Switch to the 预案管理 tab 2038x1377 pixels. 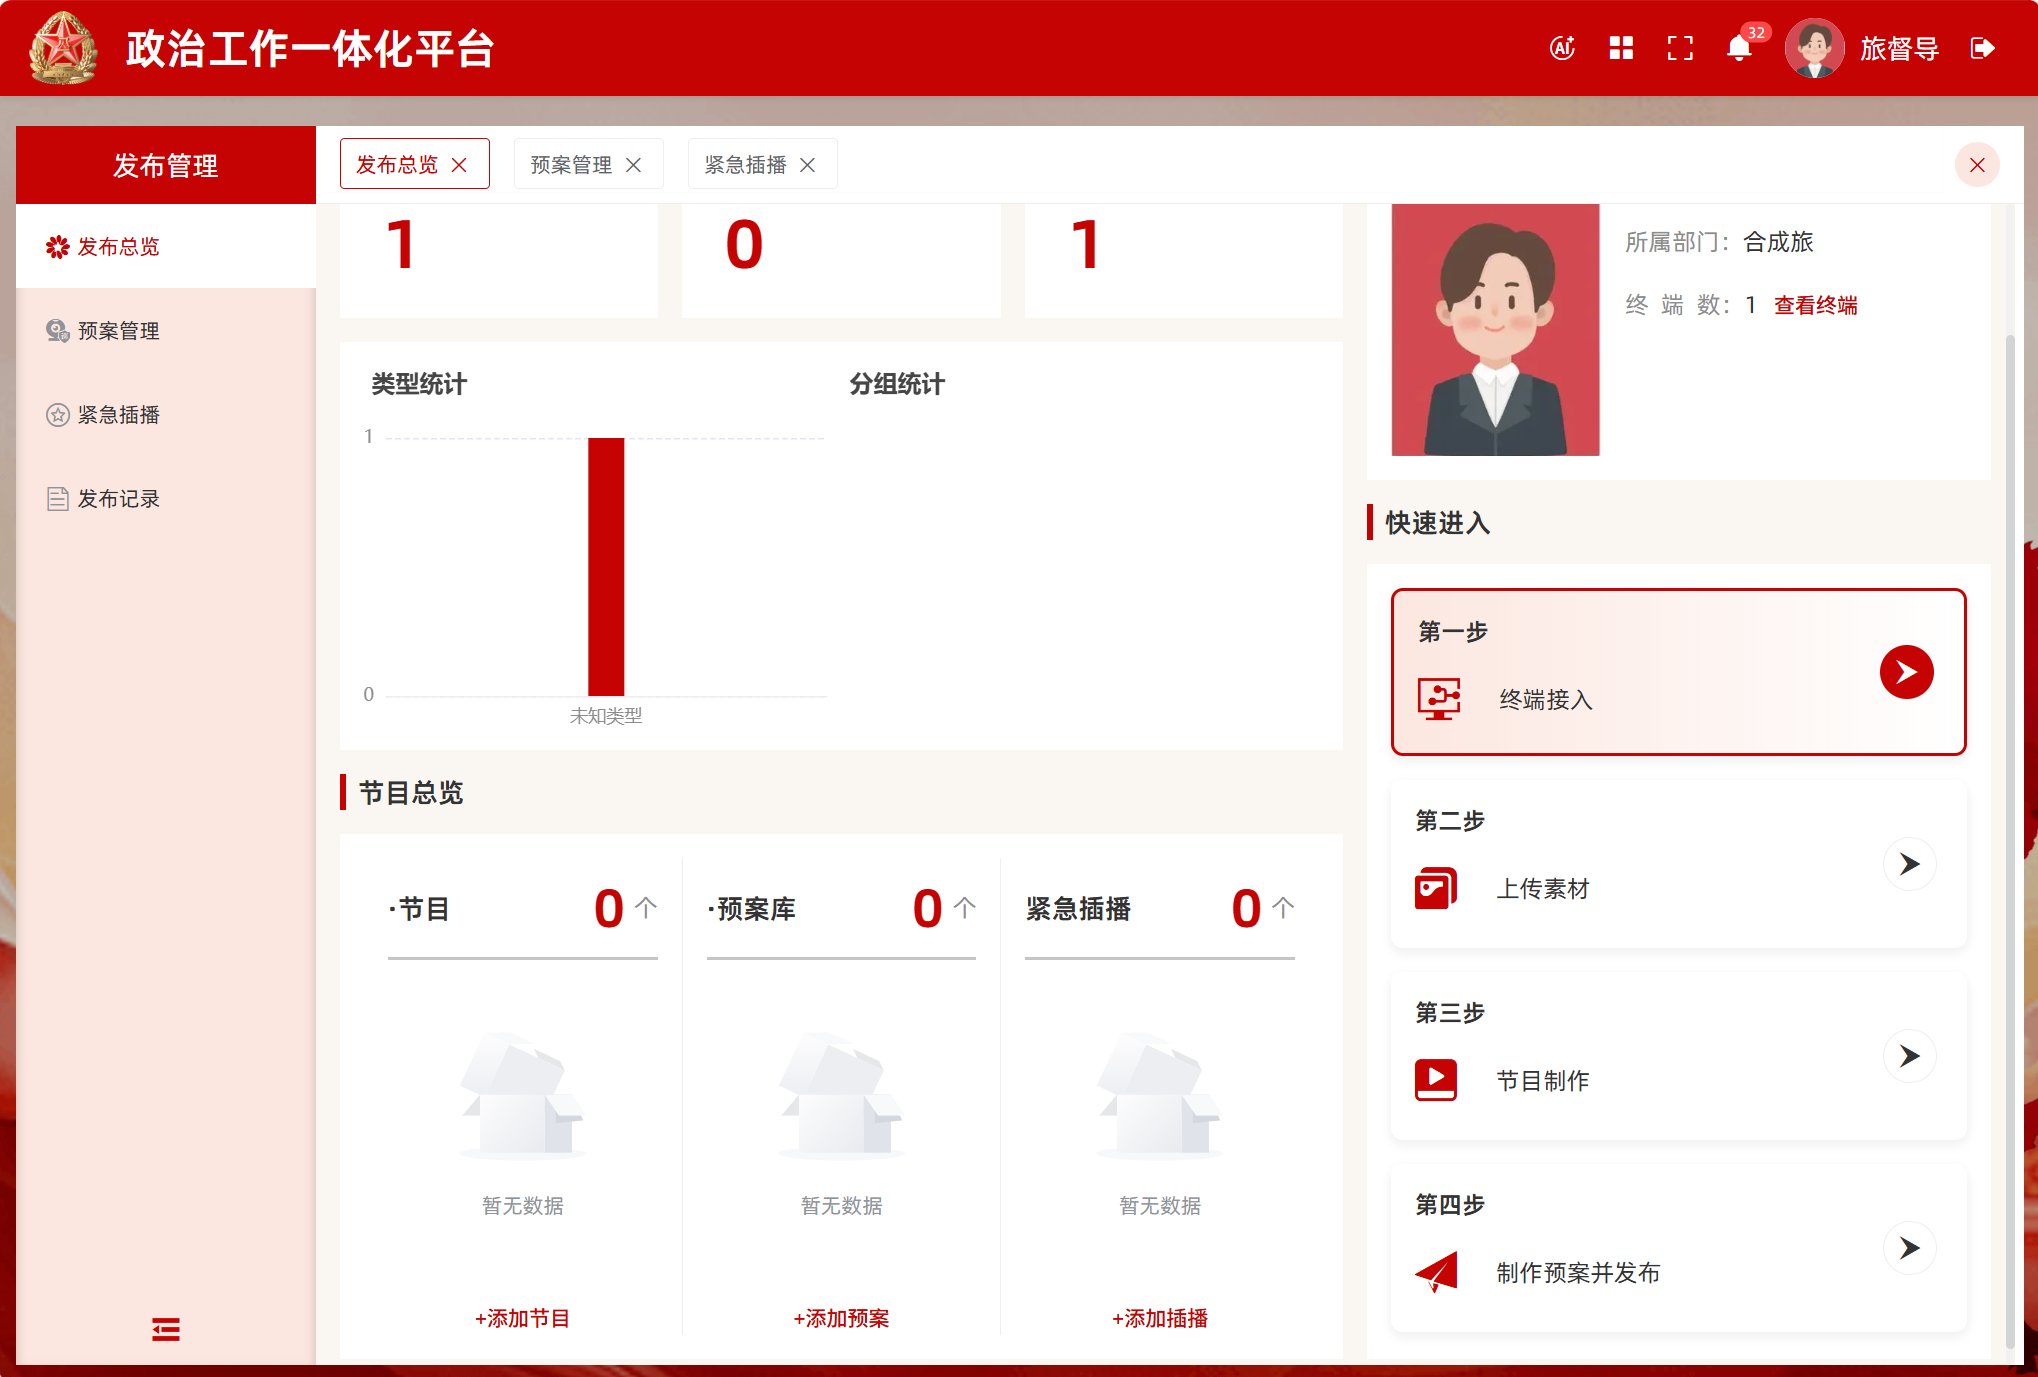pos(571,165)
